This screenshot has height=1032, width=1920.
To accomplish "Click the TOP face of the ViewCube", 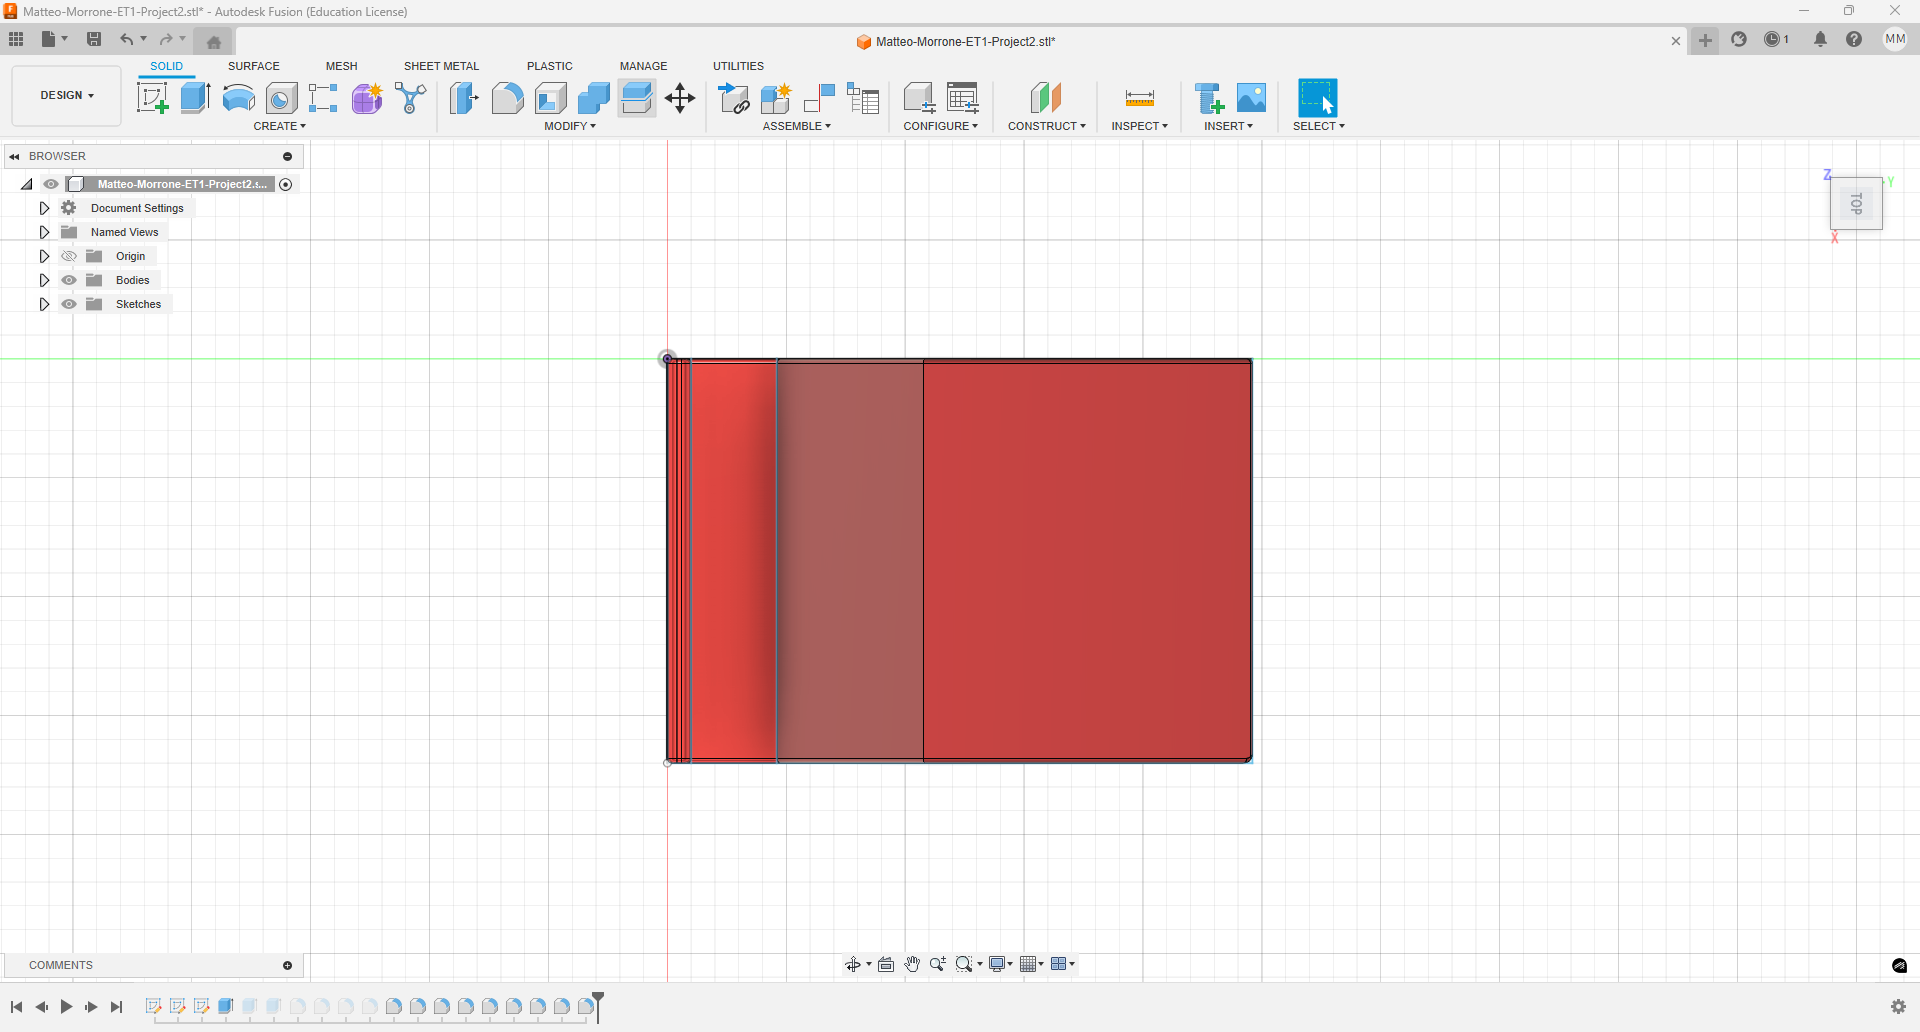I will [x=1856, y=204].
